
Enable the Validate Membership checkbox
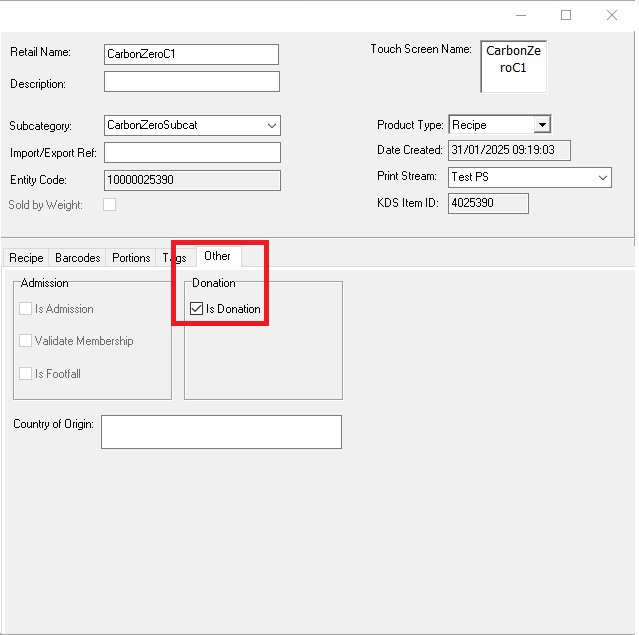pyautogui.click(x=26, y=341)
